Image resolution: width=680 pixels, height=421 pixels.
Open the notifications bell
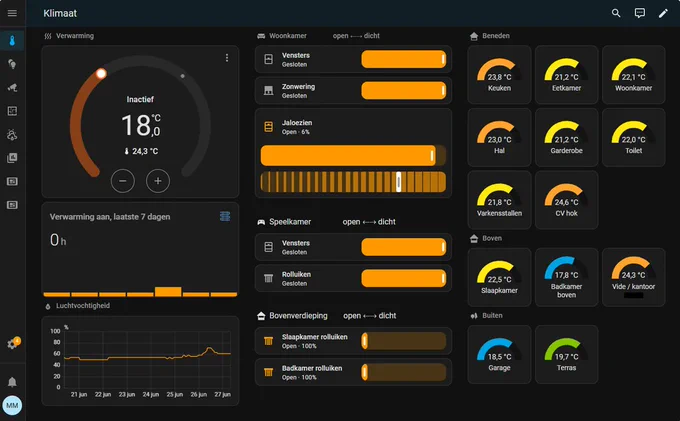(12, 382)
